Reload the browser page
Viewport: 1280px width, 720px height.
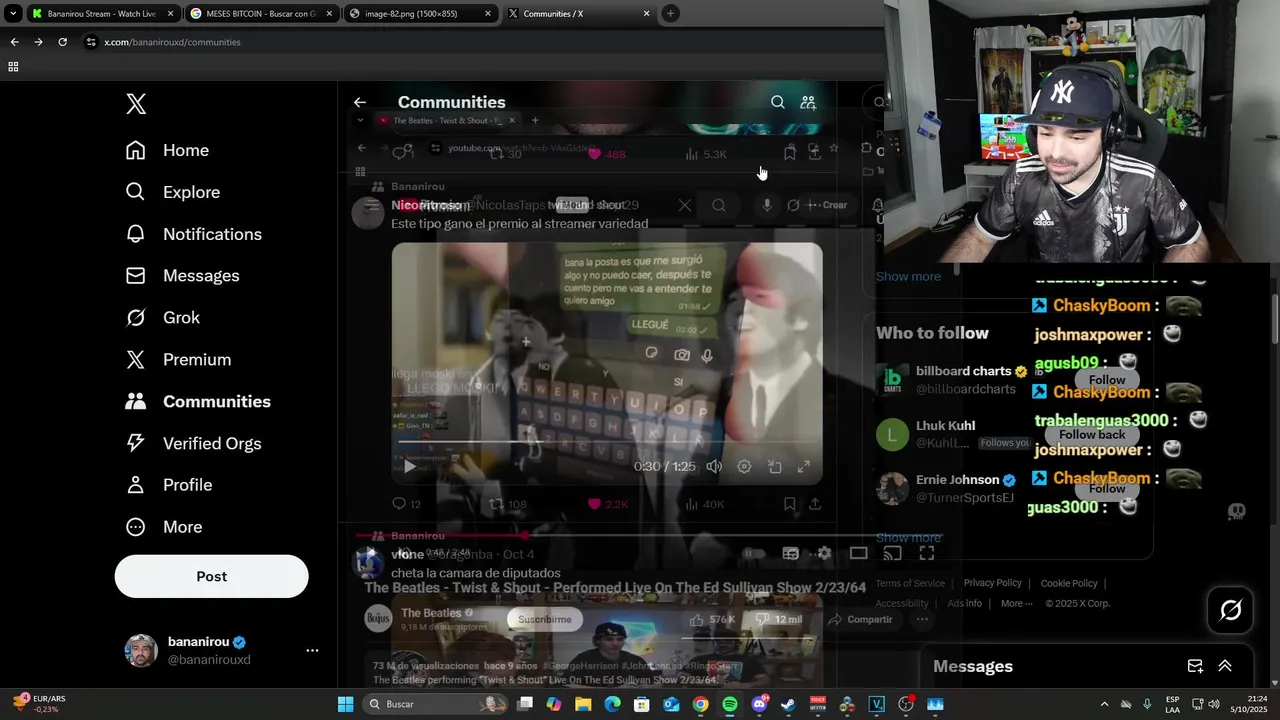62,42
